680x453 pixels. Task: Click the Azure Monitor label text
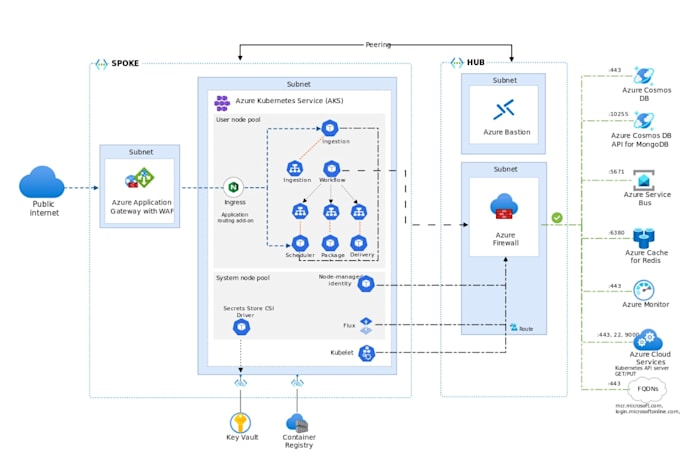tap(646, 304)
